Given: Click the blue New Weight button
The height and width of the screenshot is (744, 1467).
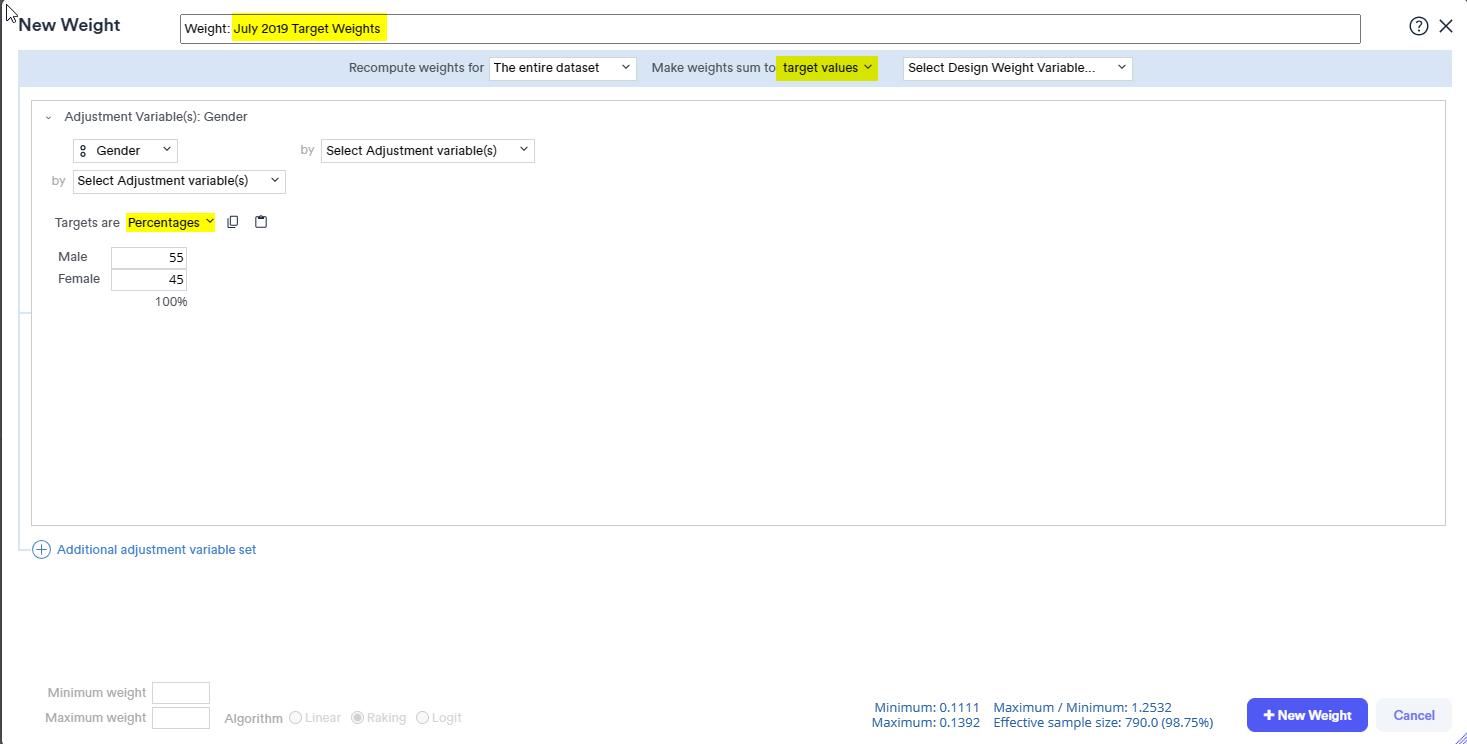Looking at the screenshot, I should click(x=1307, y=715).
